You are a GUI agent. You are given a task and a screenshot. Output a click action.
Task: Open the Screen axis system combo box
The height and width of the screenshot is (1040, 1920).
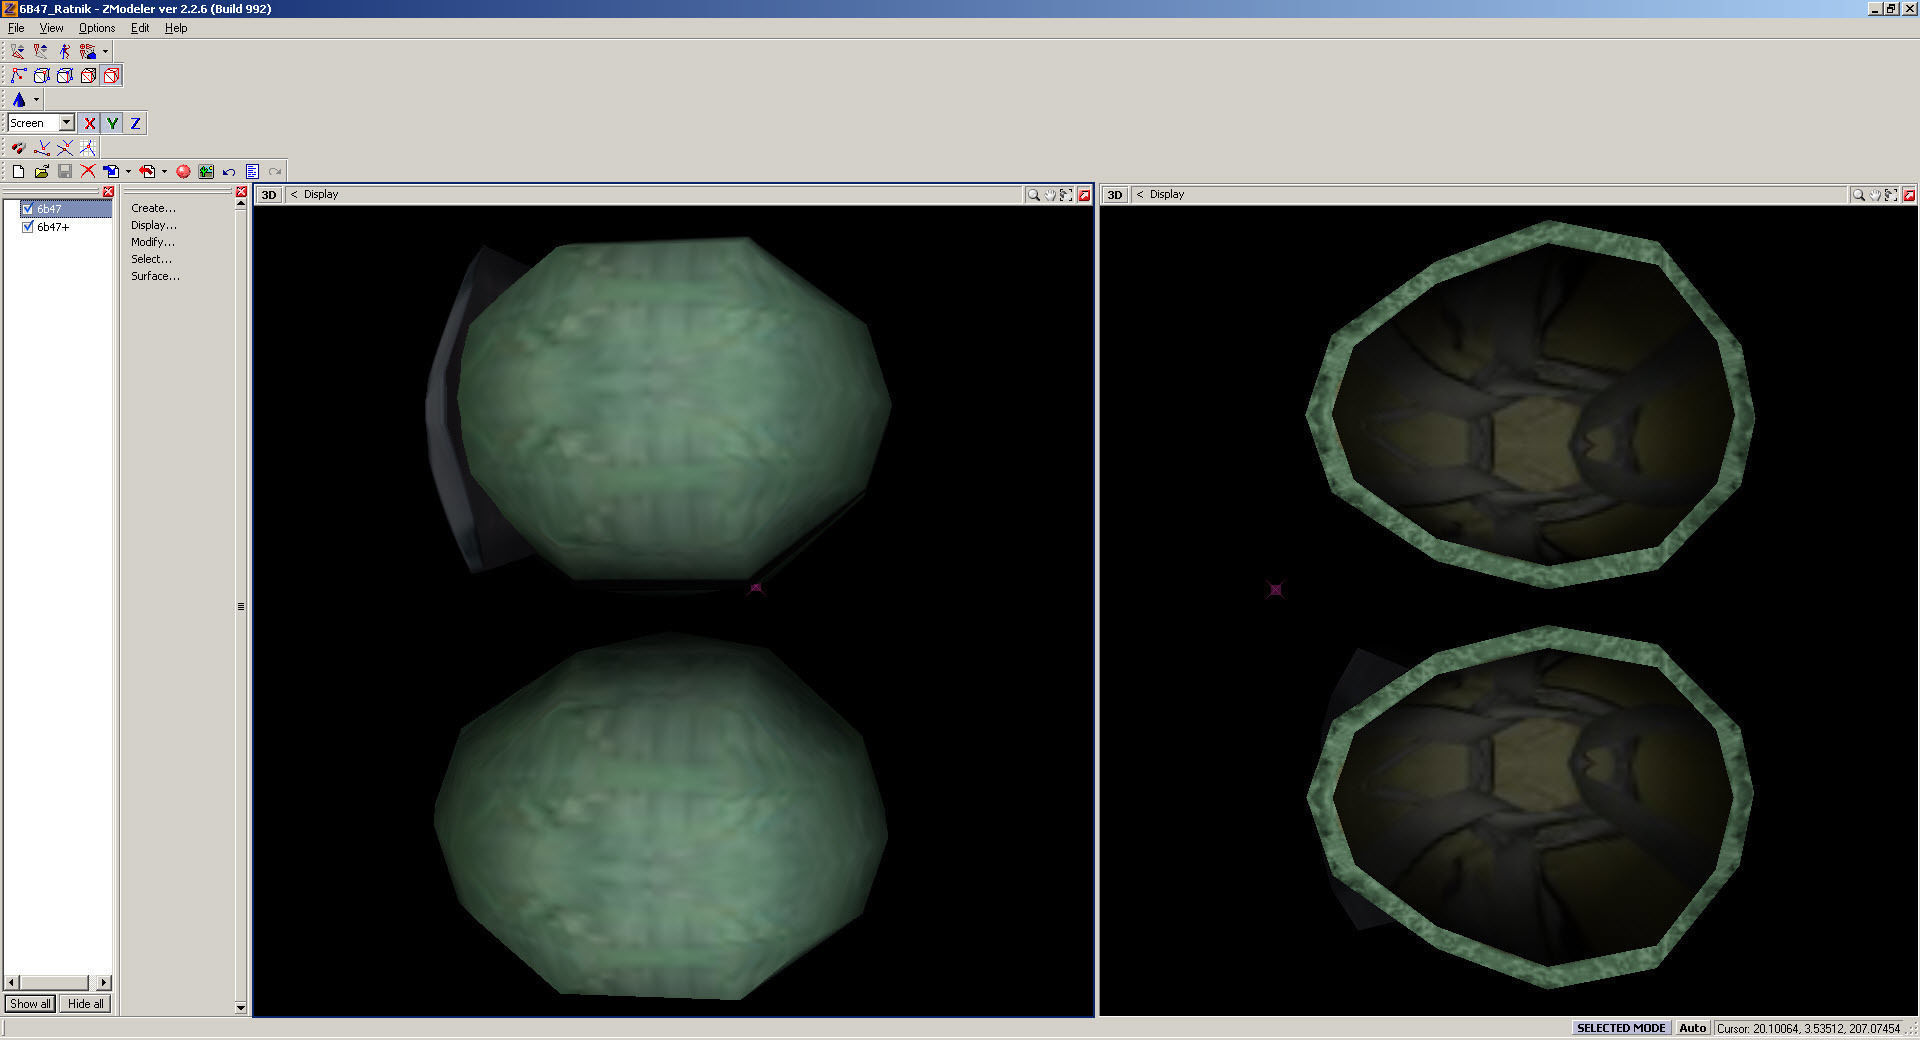click(41, 123)
